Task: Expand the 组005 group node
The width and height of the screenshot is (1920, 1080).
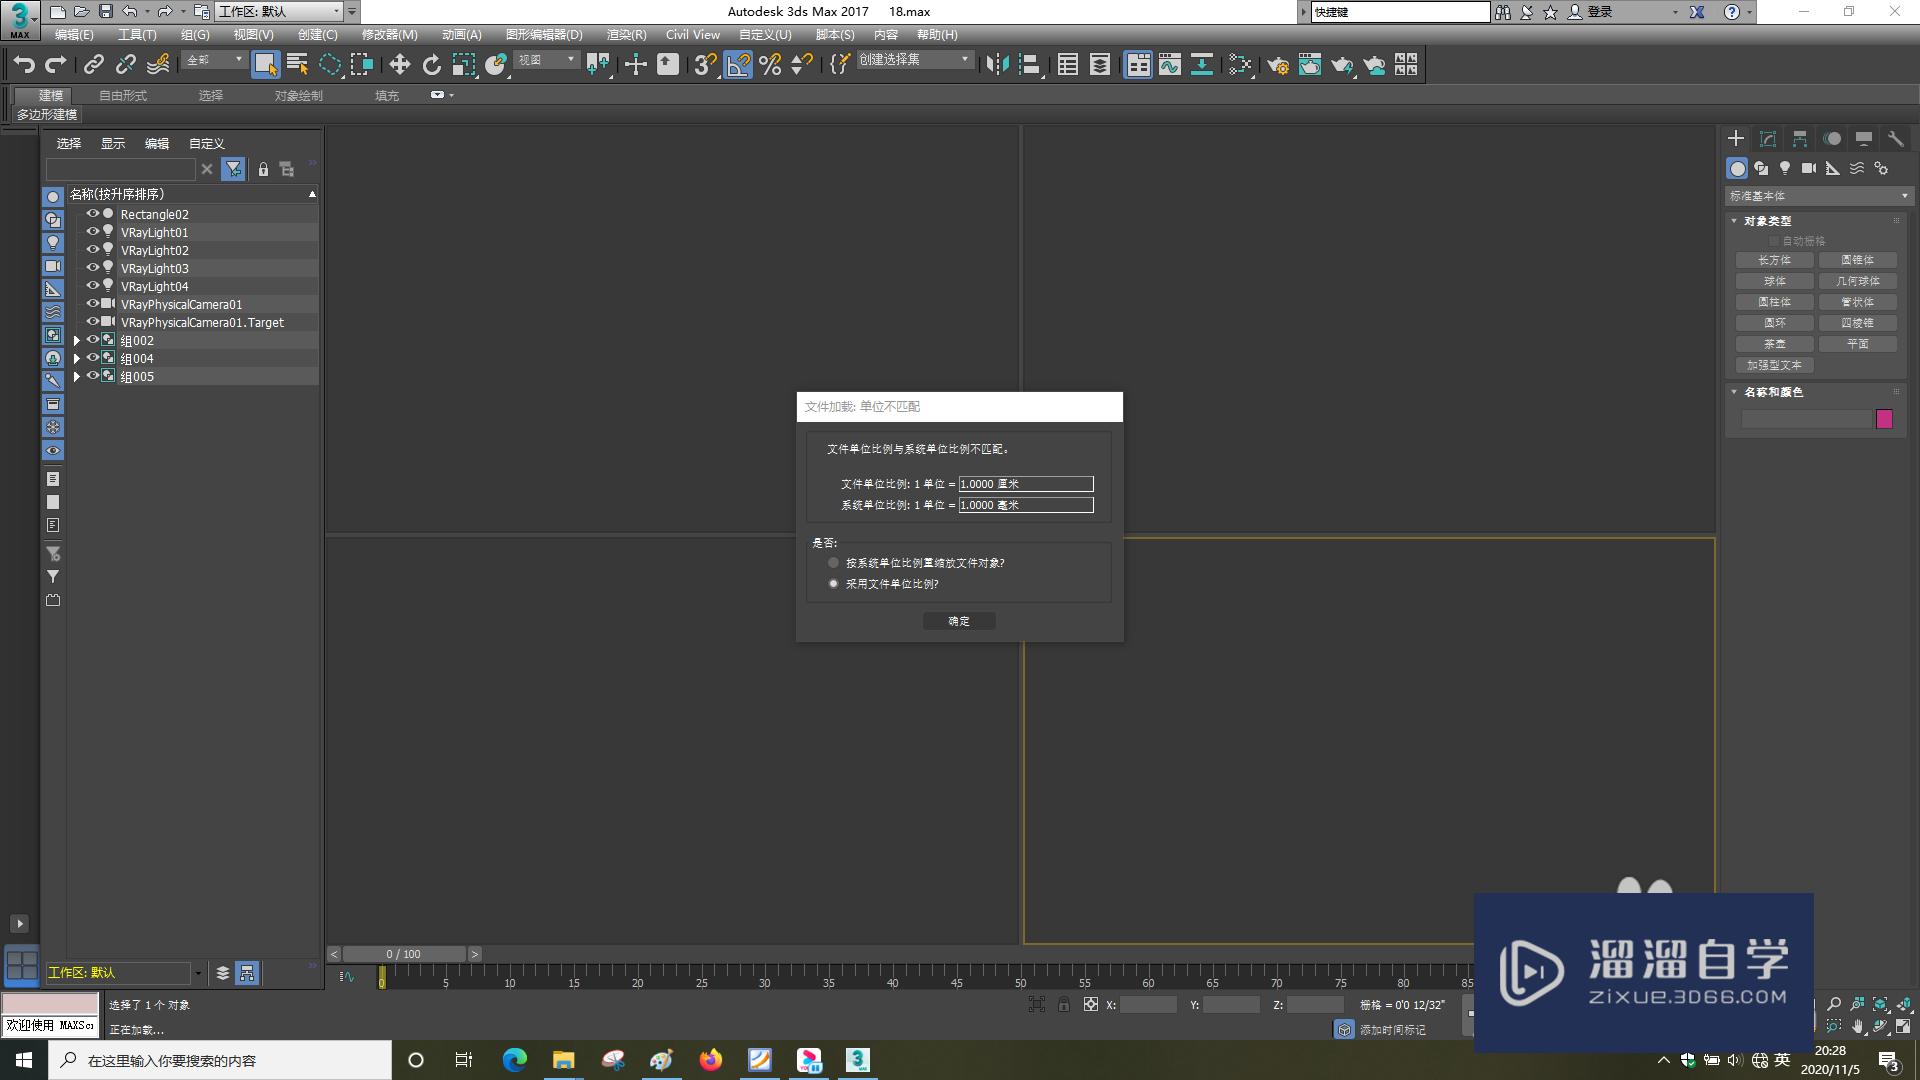Action: pos(77,377)
